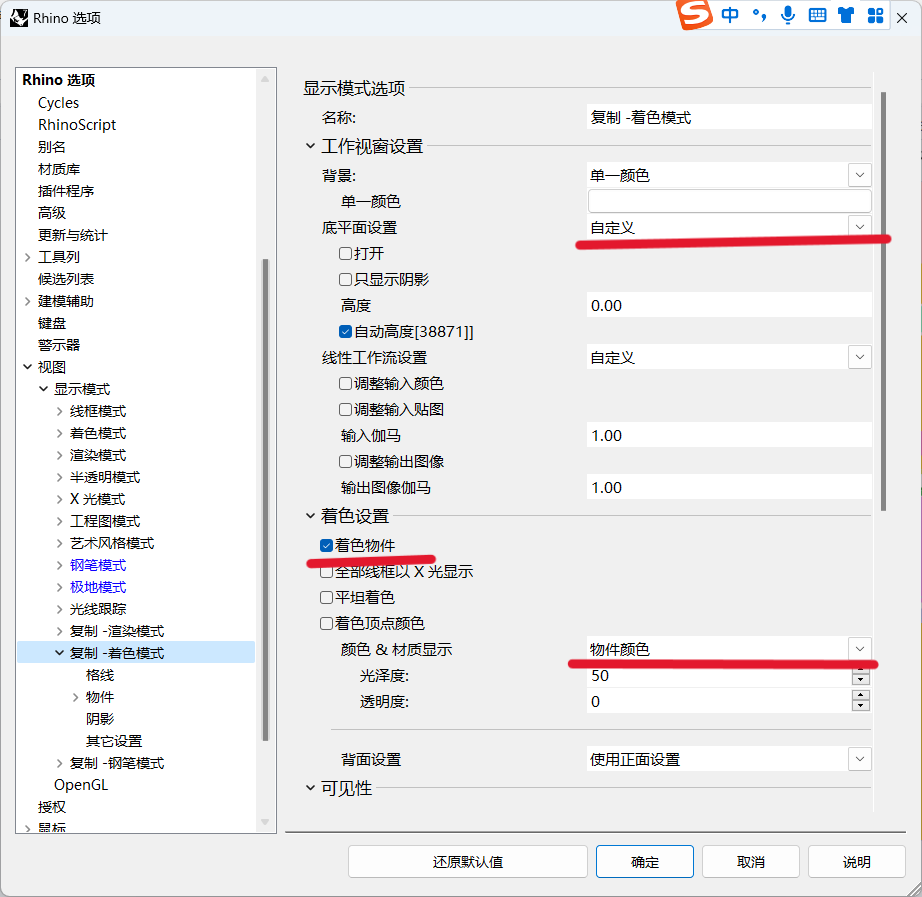
Task: Open Sogou voice input microphone
Action: pos(788,15)
